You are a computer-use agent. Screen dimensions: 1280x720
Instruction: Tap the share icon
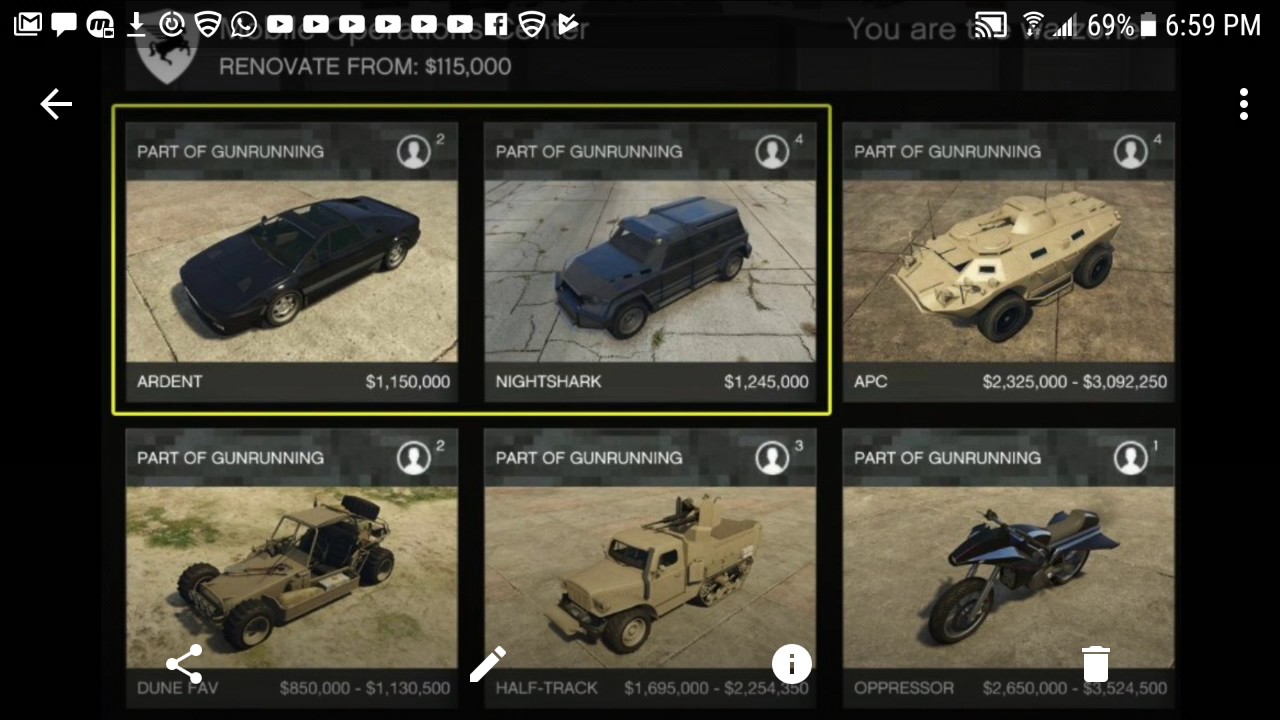pyautogui.click(x=184, y=663)
